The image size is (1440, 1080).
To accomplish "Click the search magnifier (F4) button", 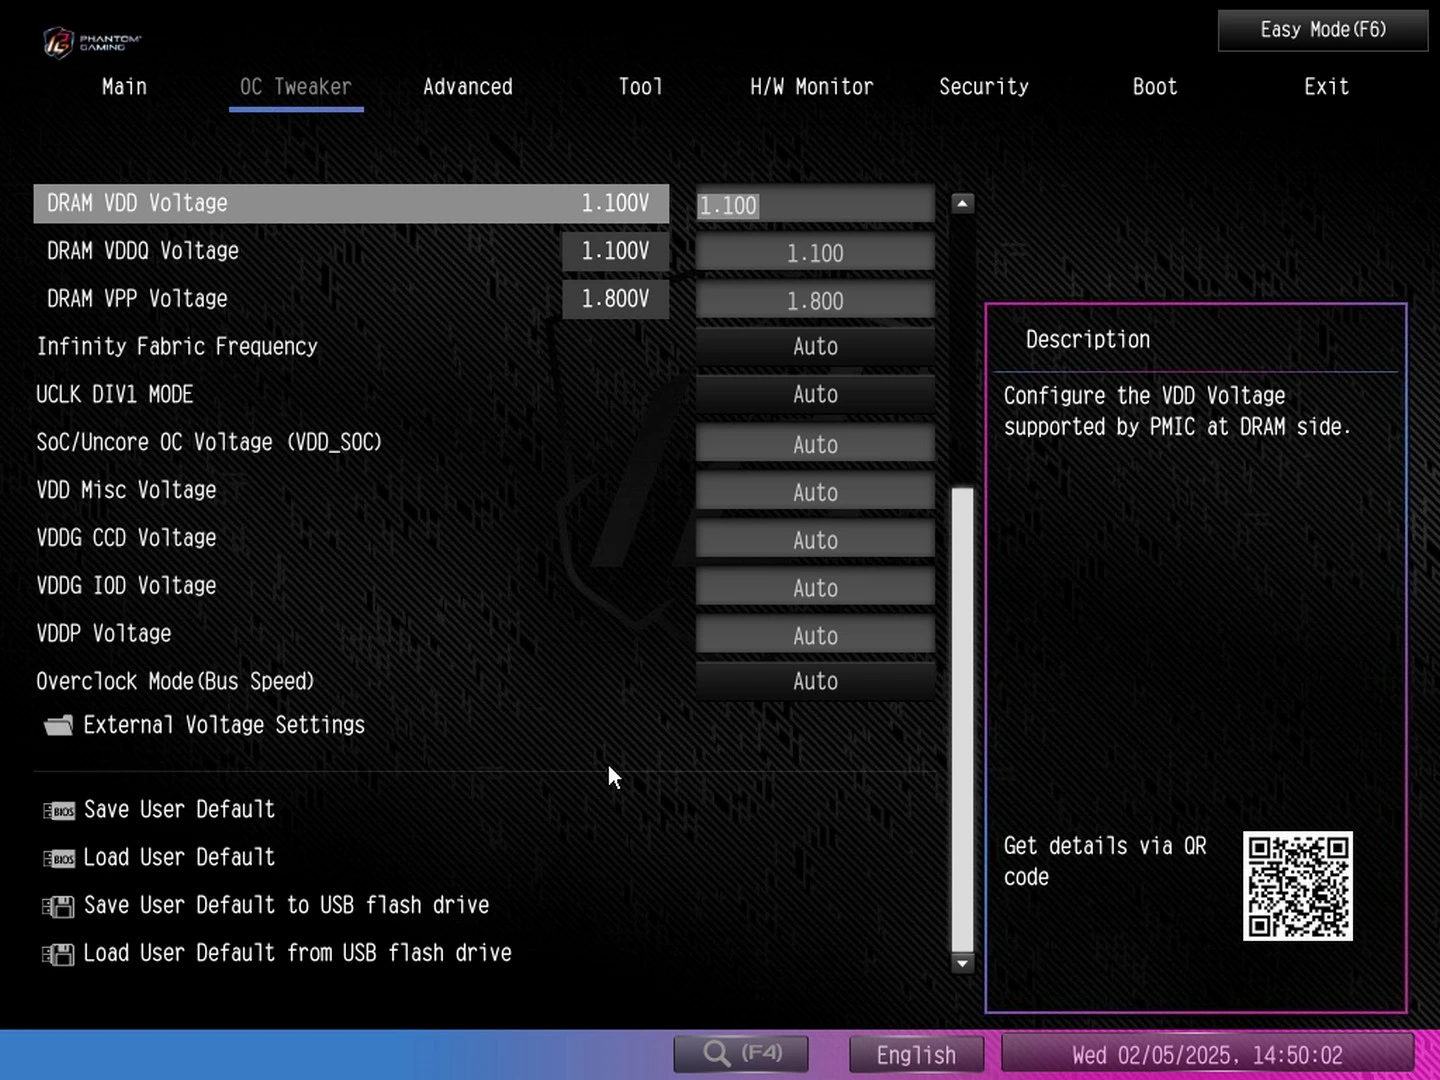I will [741, 1054].
